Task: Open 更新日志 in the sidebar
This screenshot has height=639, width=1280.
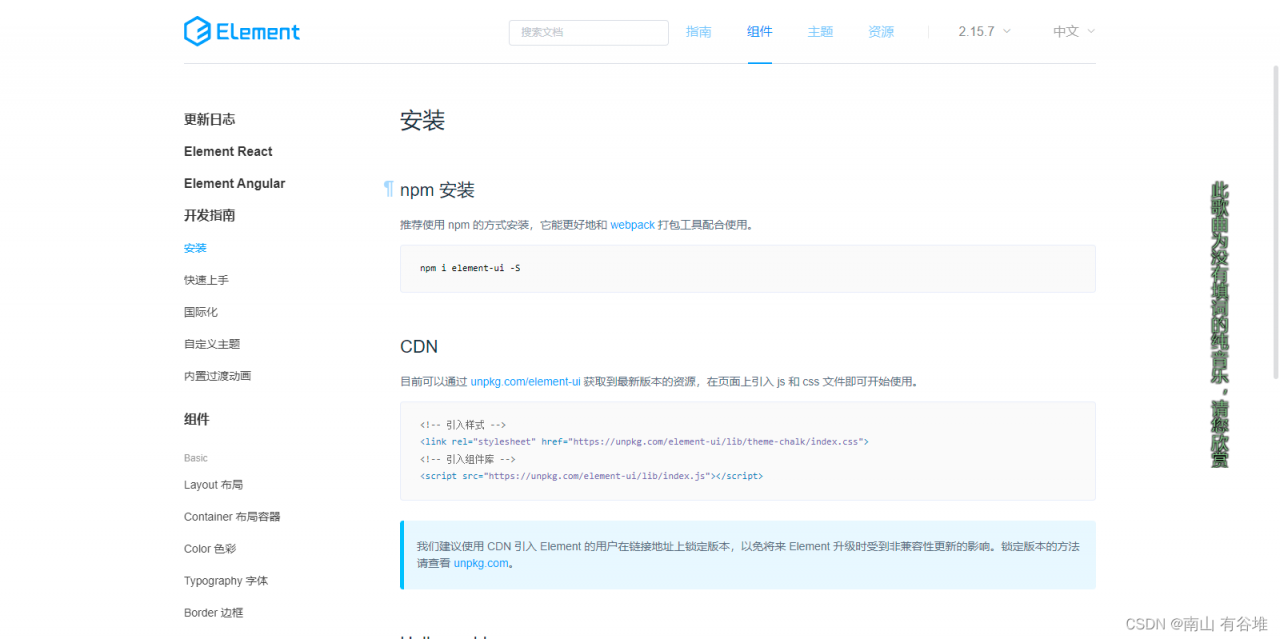Action: coord(210,119)
